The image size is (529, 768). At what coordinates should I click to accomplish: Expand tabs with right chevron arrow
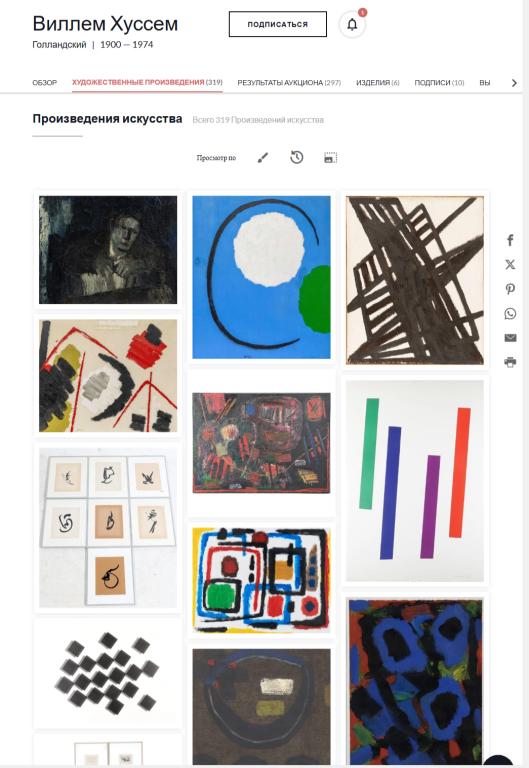(514, 83)
